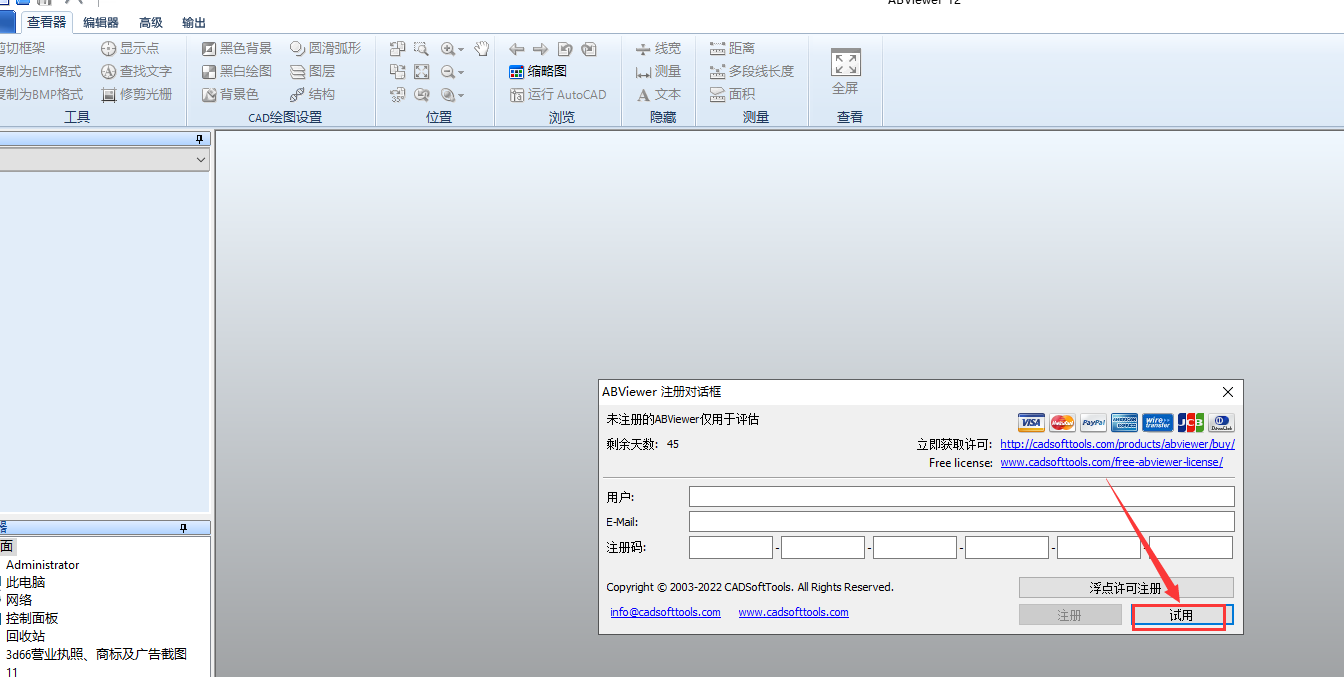Open the 结构 structure panel
This screenshot has width=1344, height=677.
[313, 94]
